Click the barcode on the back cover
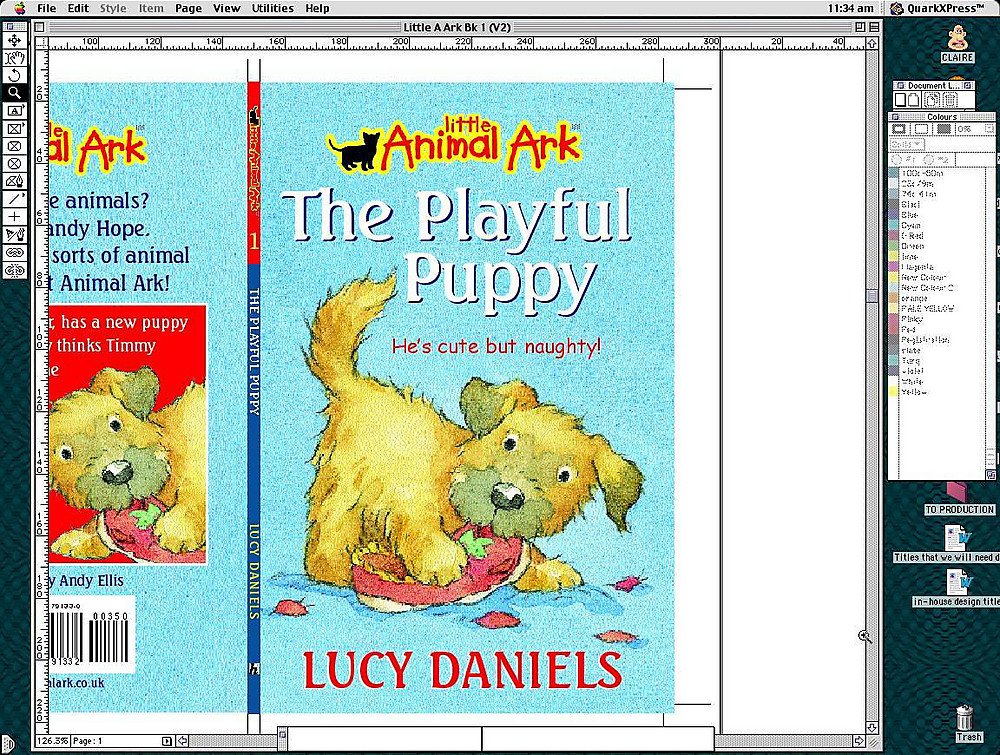This screenshot has width=1000, height=755. point(91,635)
